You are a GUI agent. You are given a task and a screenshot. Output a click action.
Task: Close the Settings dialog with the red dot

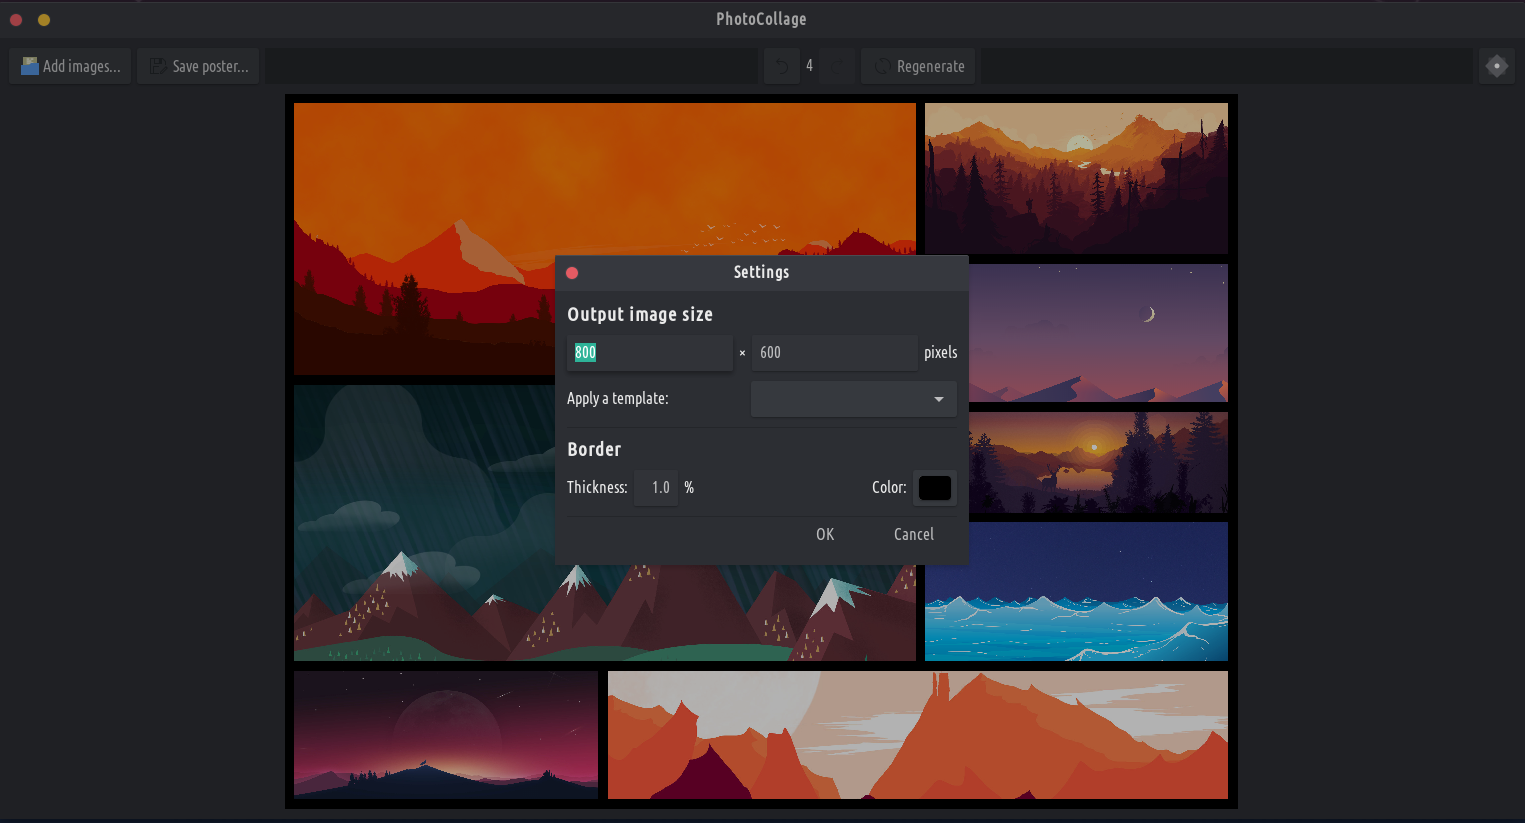(x=572, y=273)
